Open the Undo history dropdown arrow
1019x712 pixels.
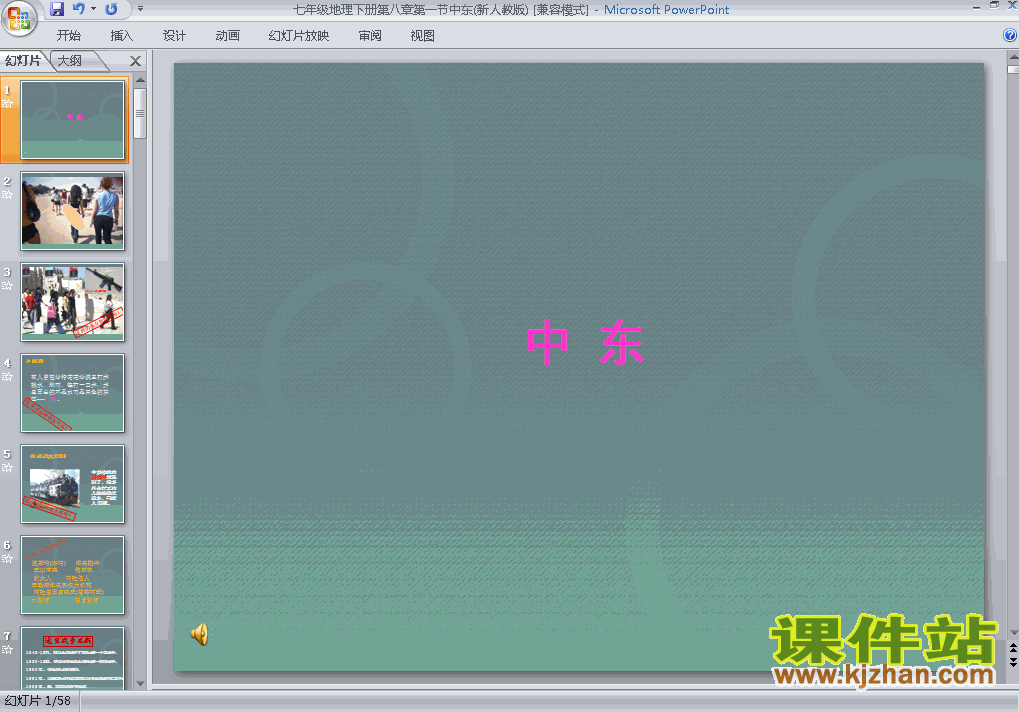pyautogui.click(x=94, y=9)
